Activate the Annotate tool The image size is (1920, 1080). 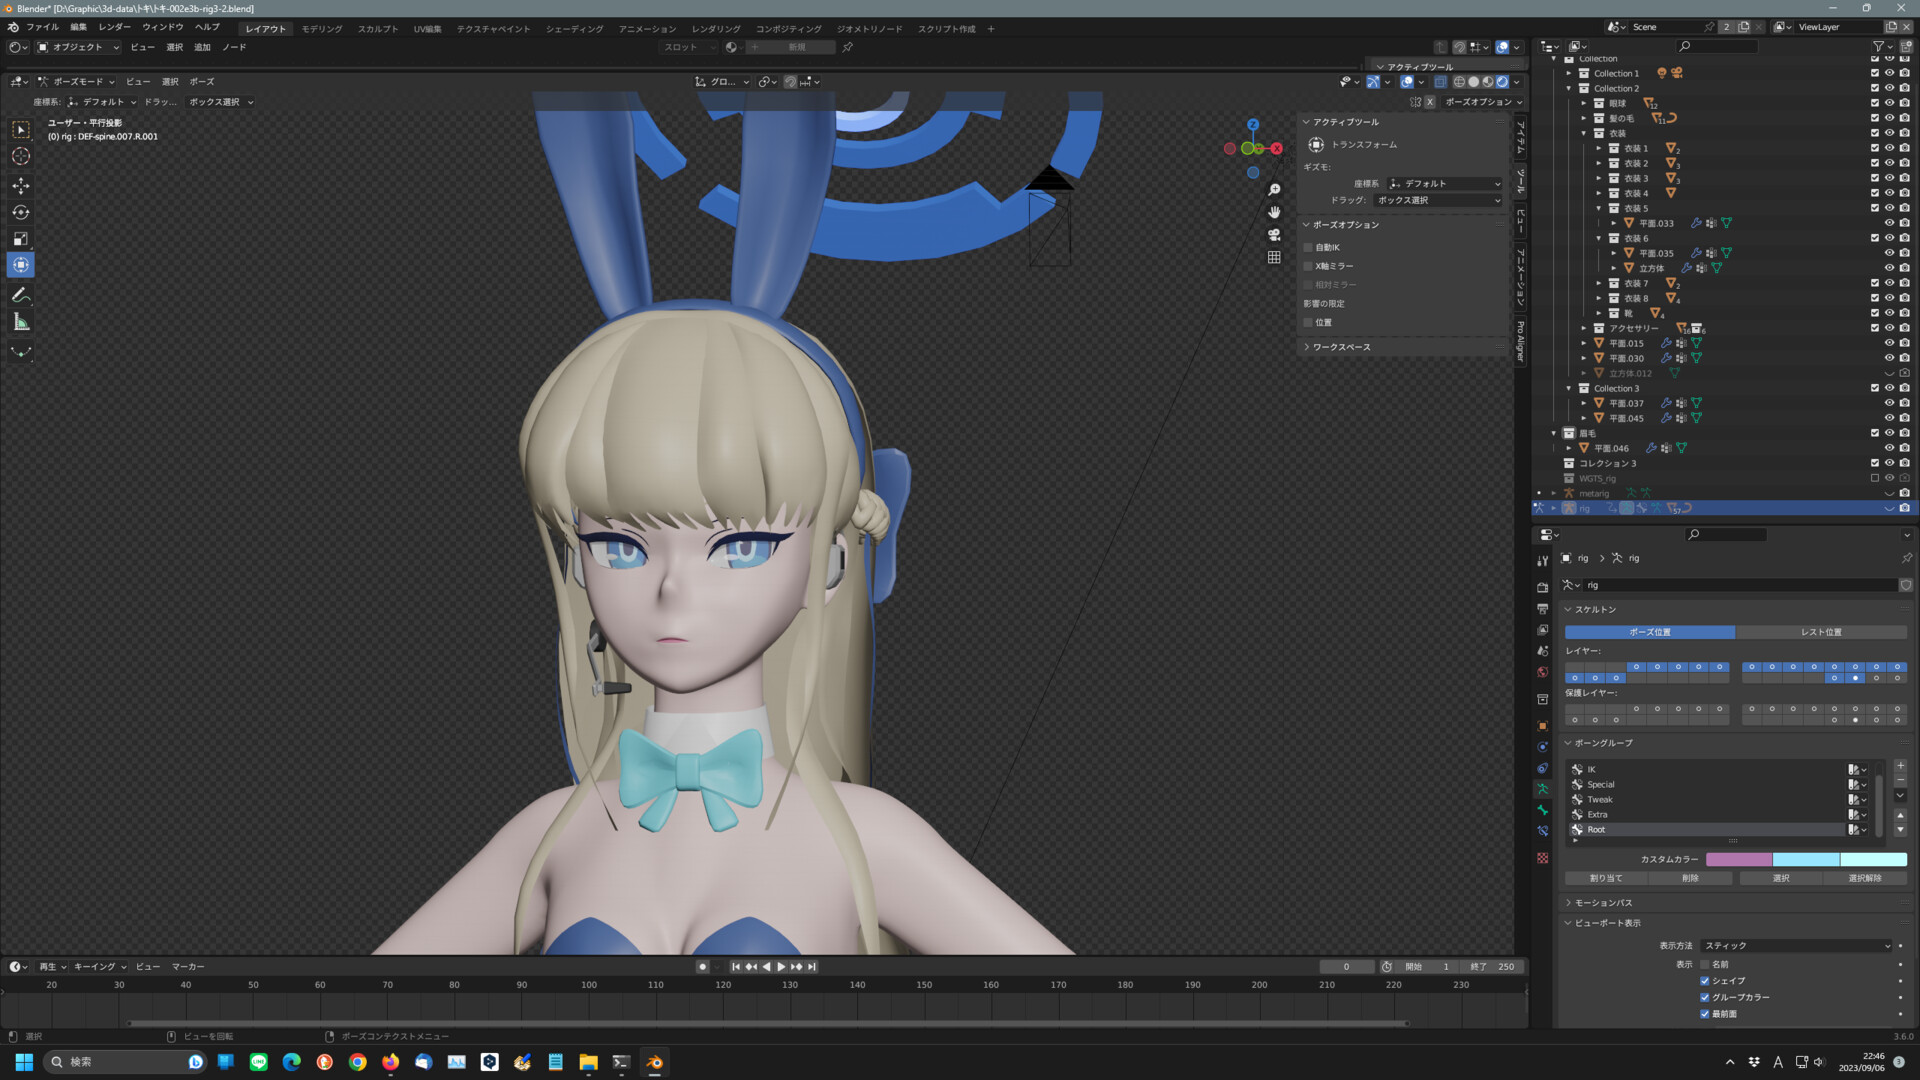[20, 294]
